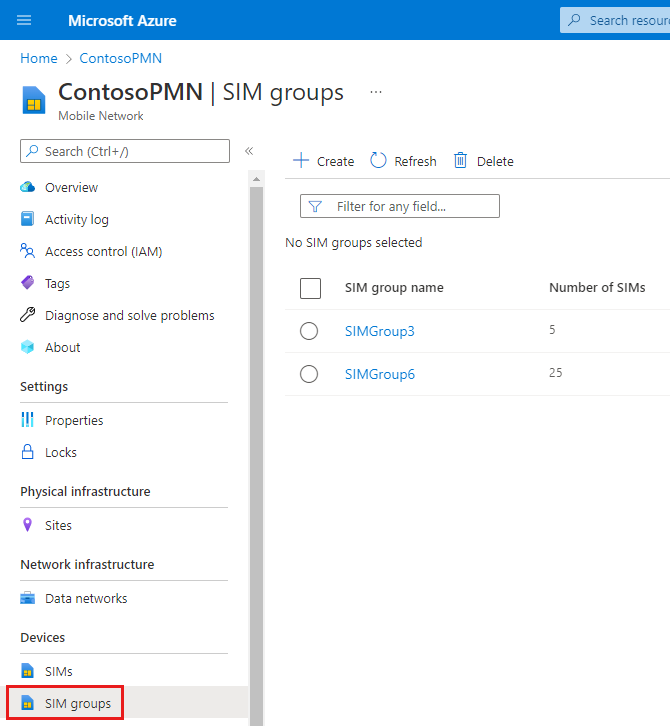Click the Activity log icon
Screen dimensions: 670x726
click(x=28, y=219)
